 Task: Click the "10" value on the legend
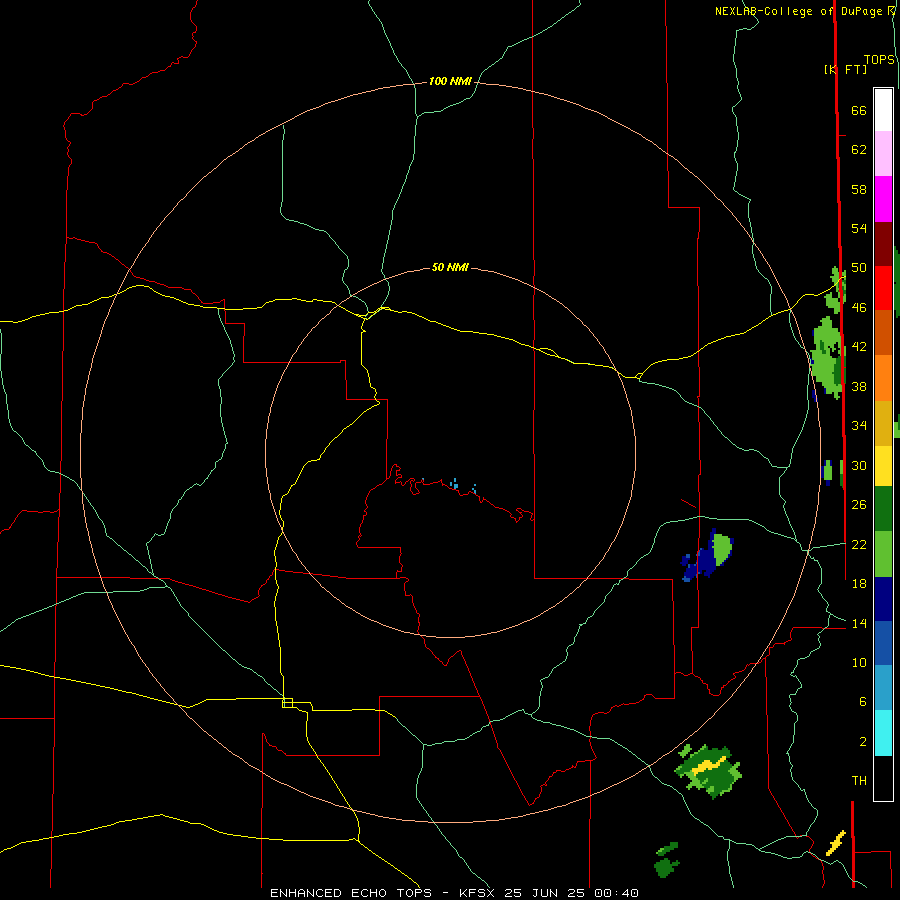point(859,663)
